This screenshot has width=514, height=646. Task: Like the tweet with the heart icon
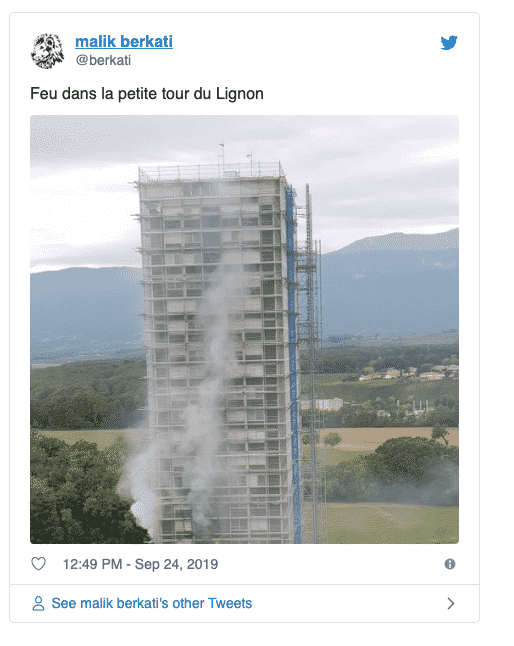pos(39,564)
